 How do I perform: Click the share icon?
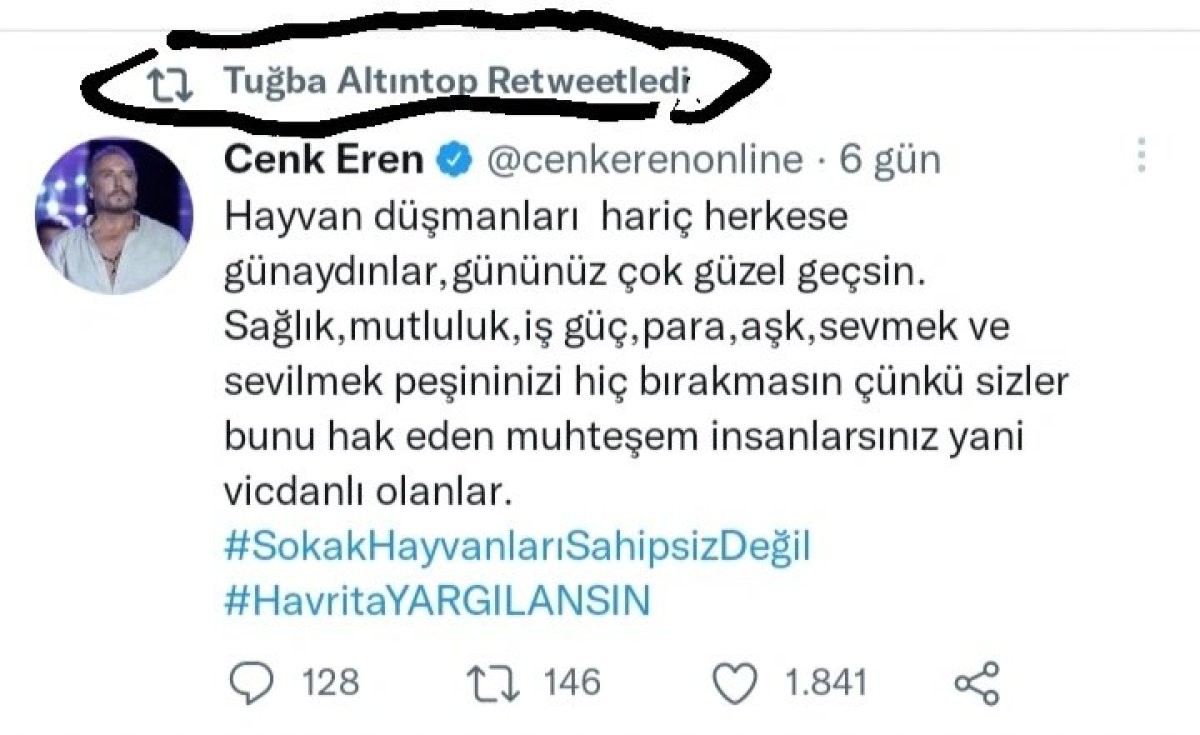coord(976,684)
